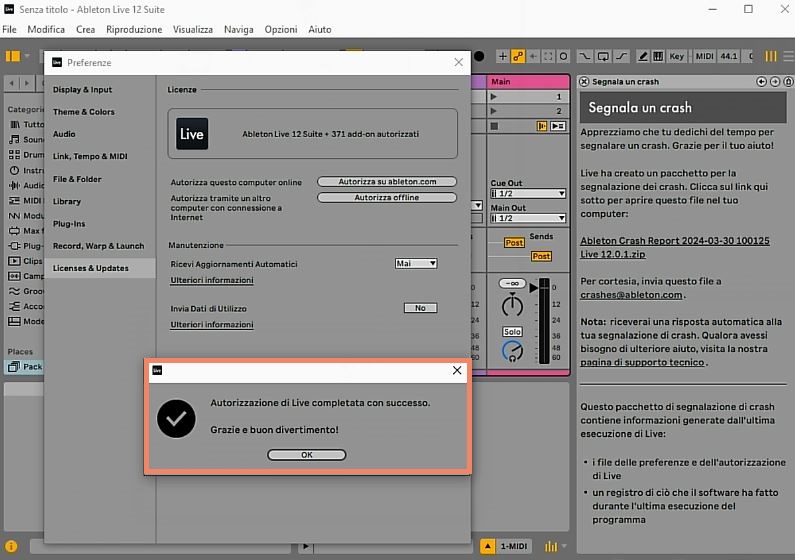
Task: Toggle the Solo cue button
Action: [x=512, y=331]
